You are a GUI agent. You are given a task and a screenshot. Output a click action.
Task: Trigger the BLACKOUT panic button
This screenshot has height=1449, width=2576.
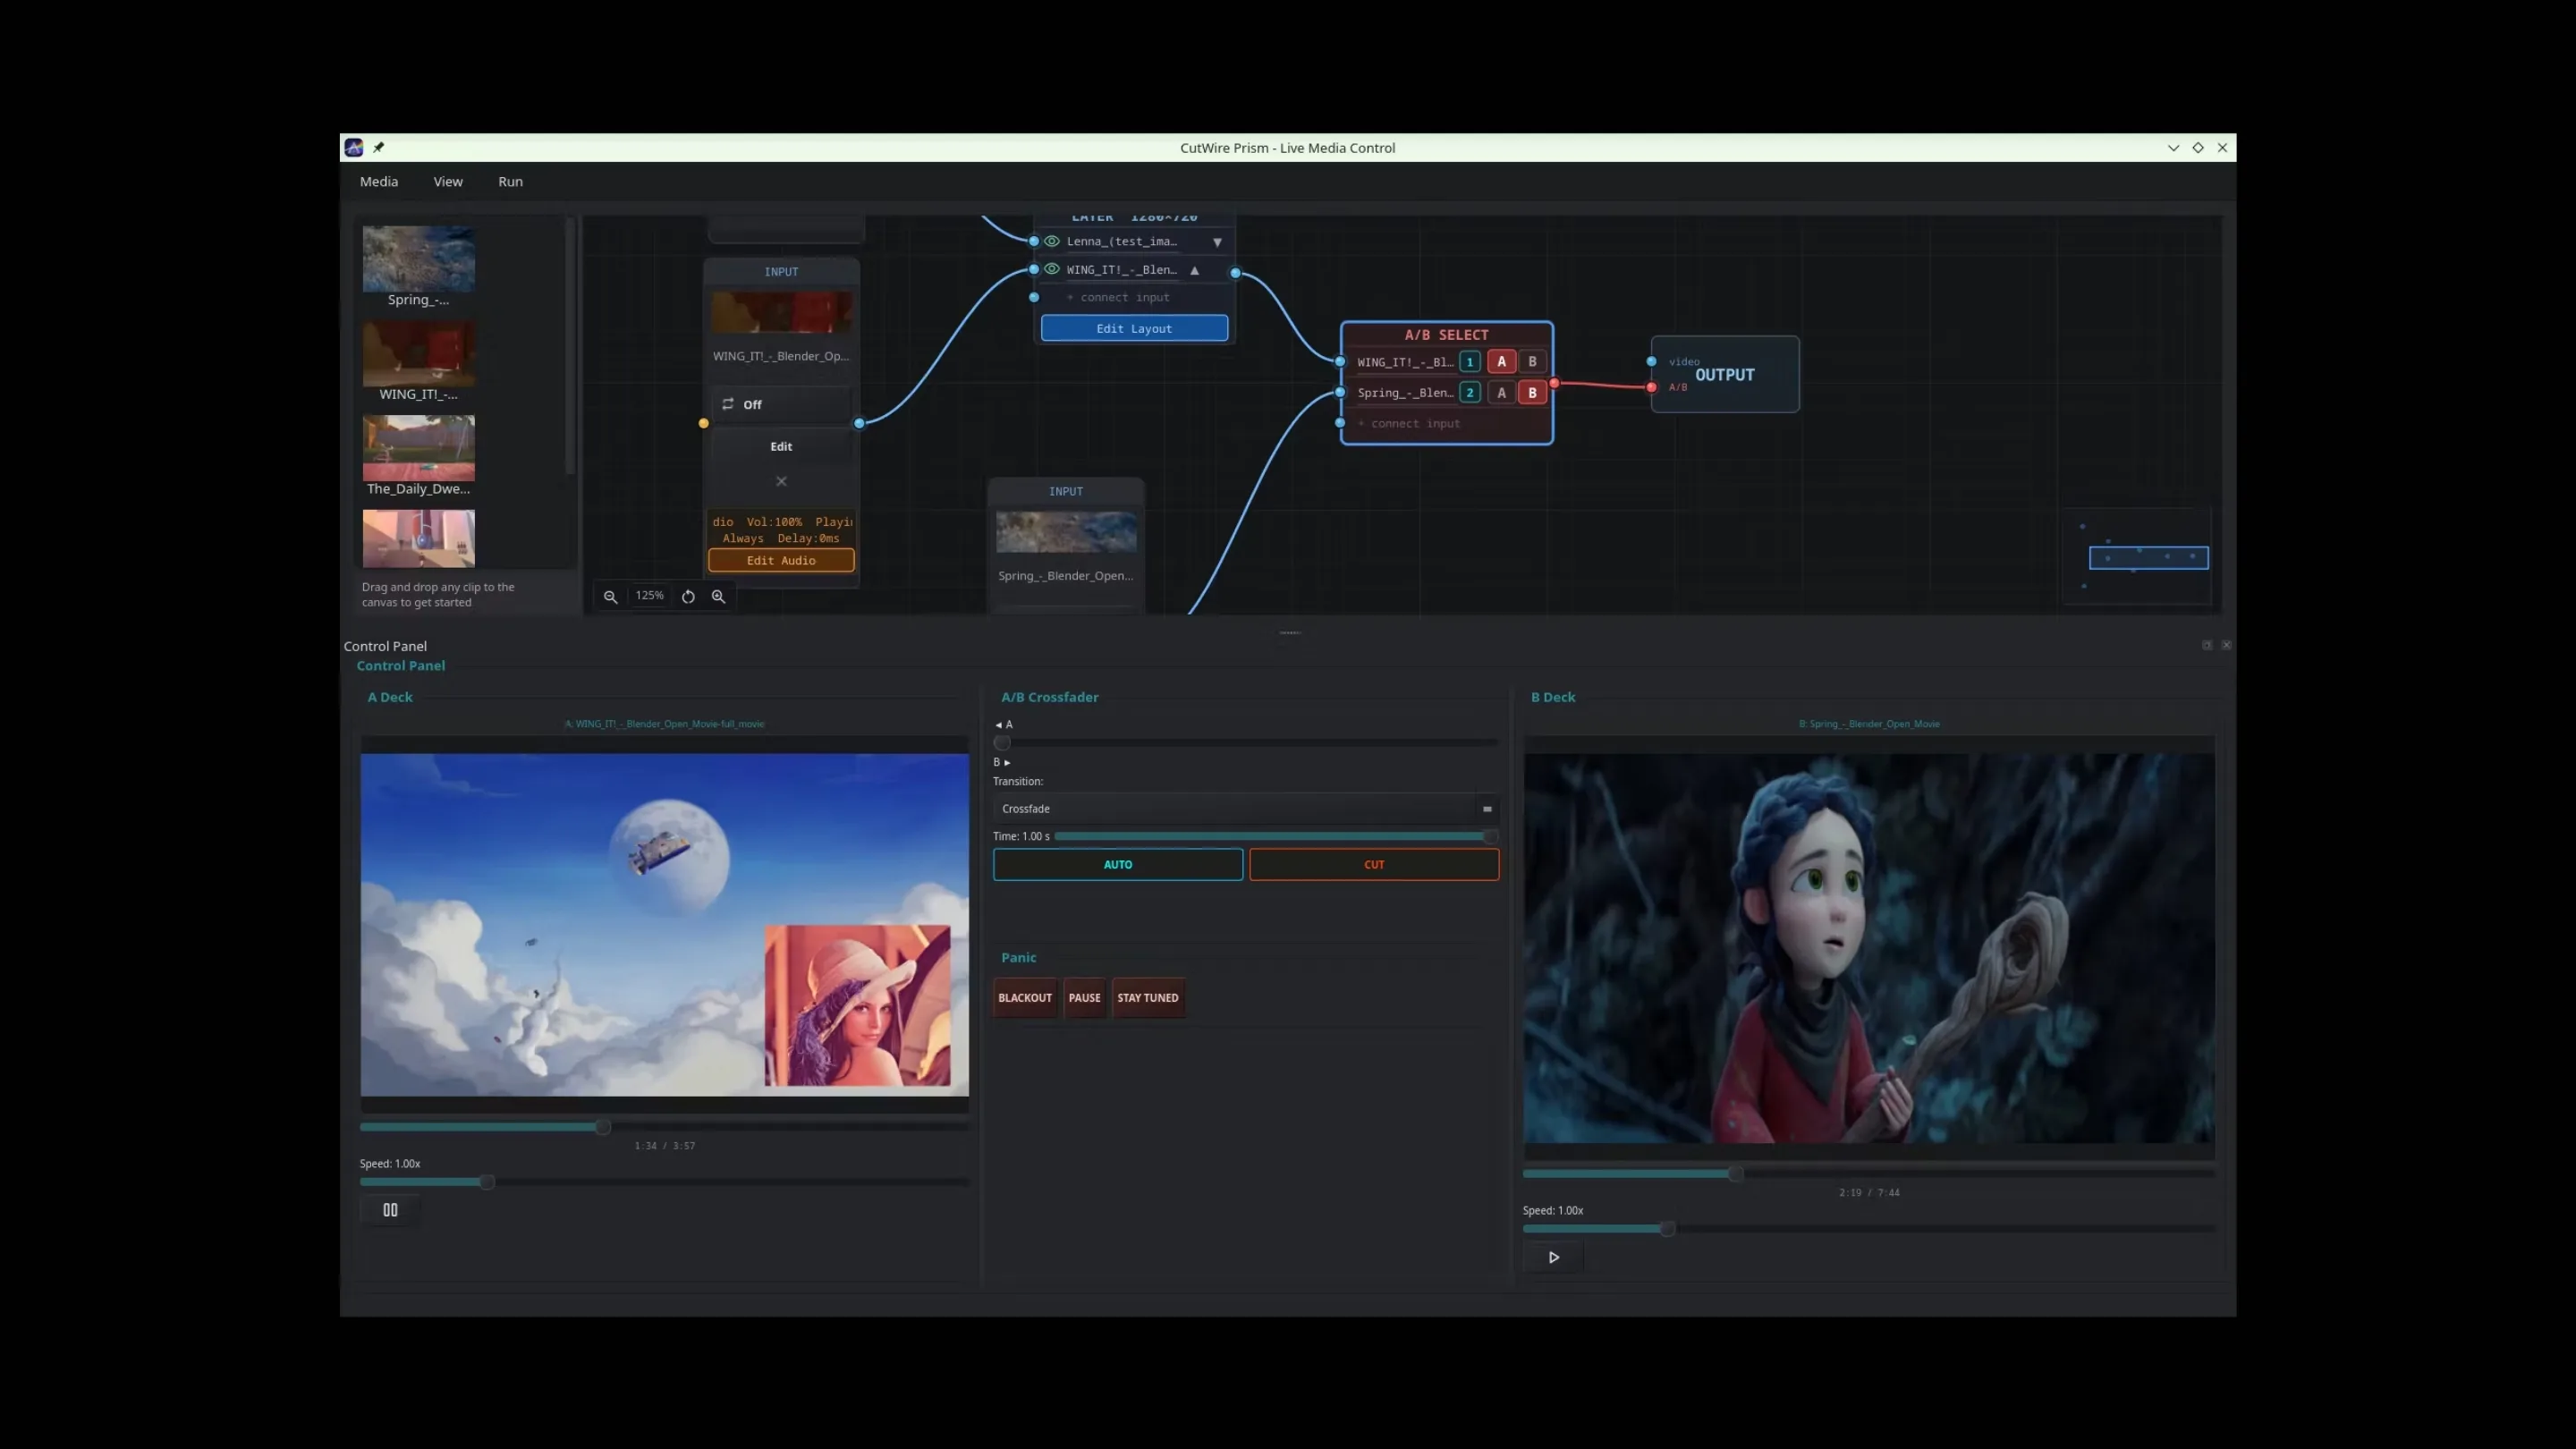pyautogui.click(x=1025, y=998)
